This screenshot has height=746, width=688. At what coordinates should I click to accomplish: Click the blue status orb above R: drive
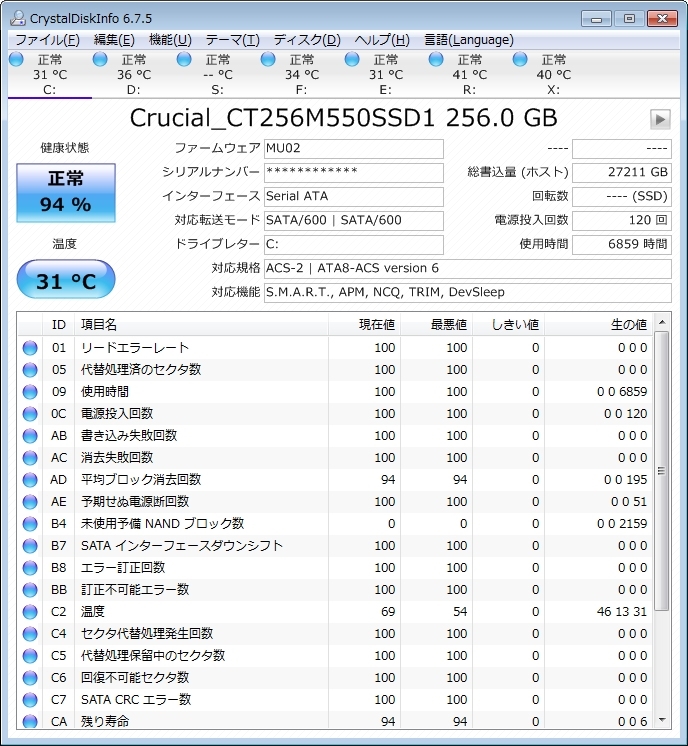tap(436, 59)
